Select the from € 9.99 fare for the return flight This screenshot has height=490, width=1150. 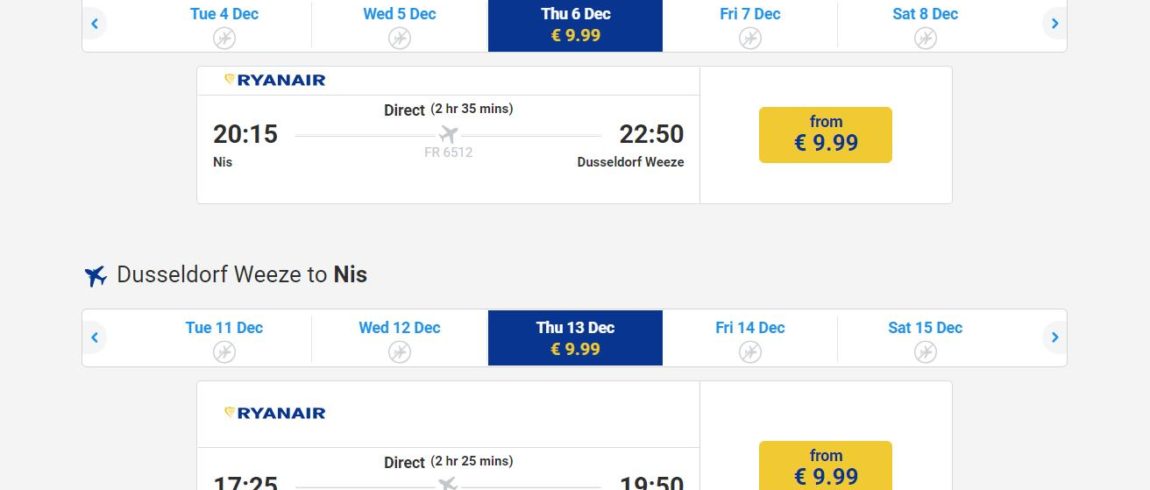point(826,466)
